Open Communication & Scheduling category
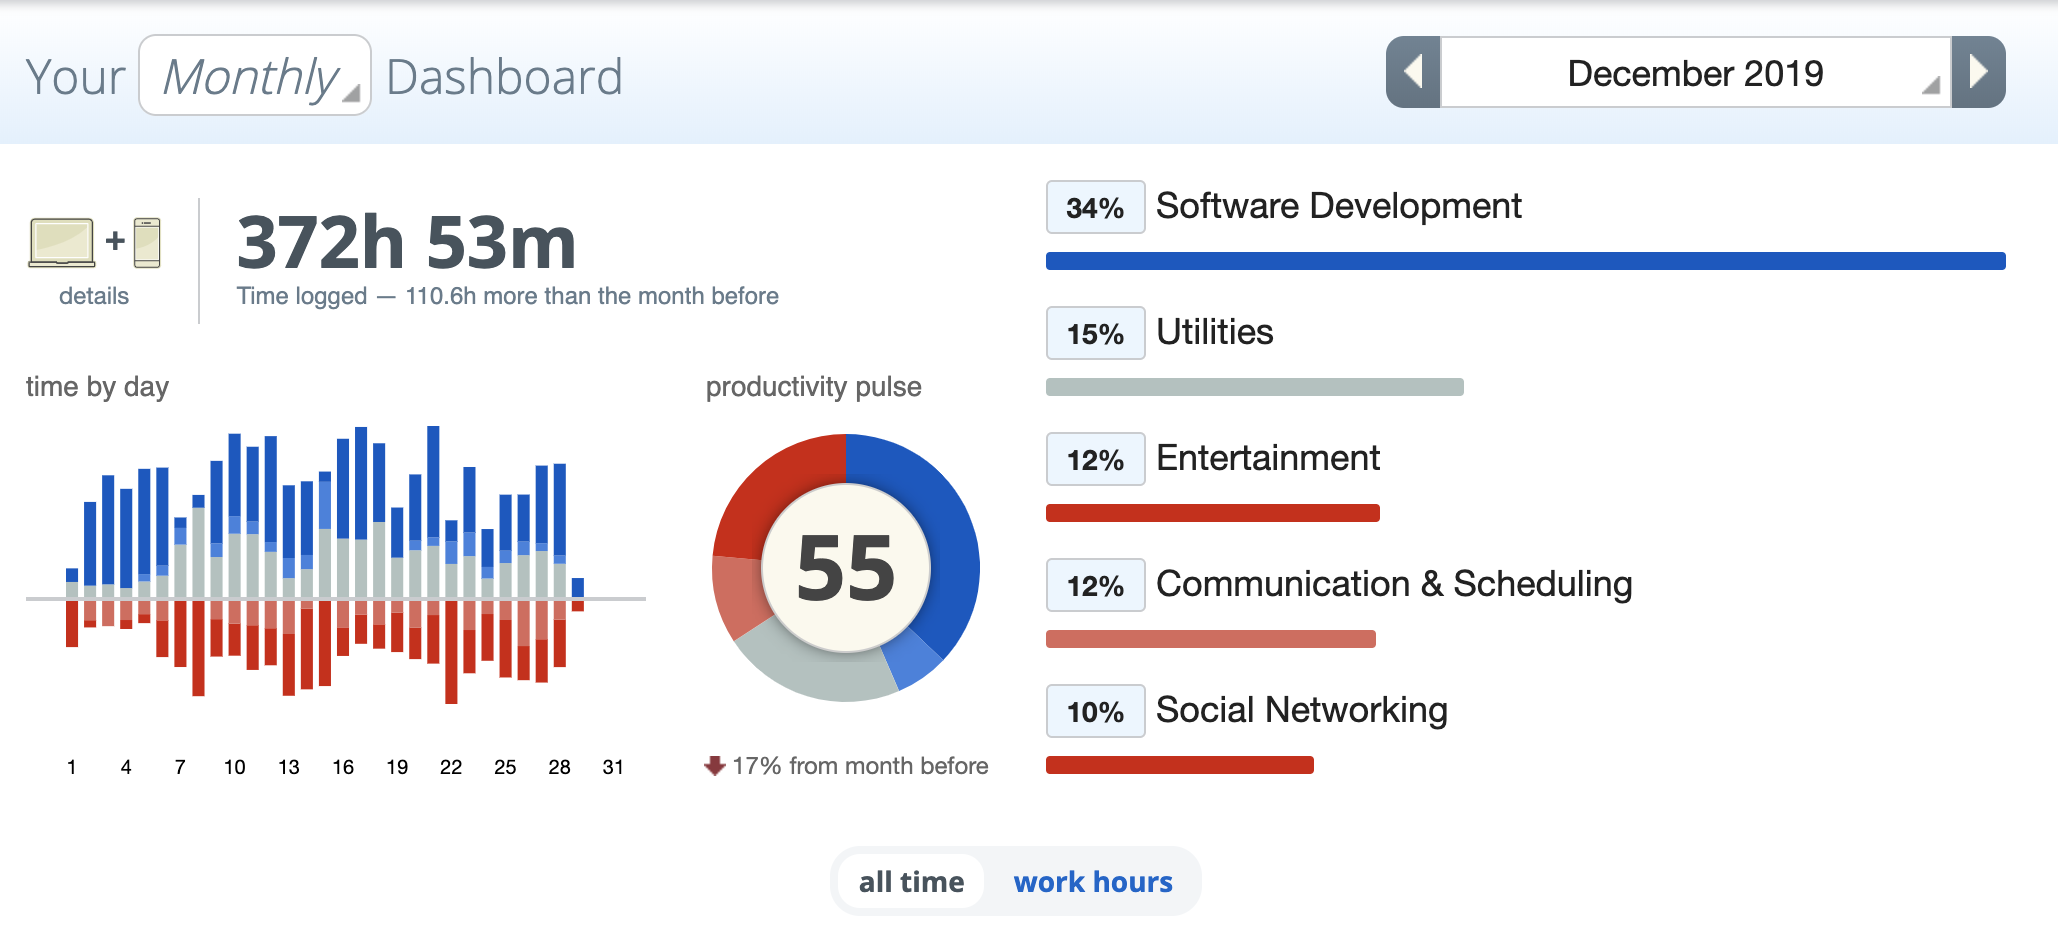The image size is (2058, 946). tap(1393, 584)
